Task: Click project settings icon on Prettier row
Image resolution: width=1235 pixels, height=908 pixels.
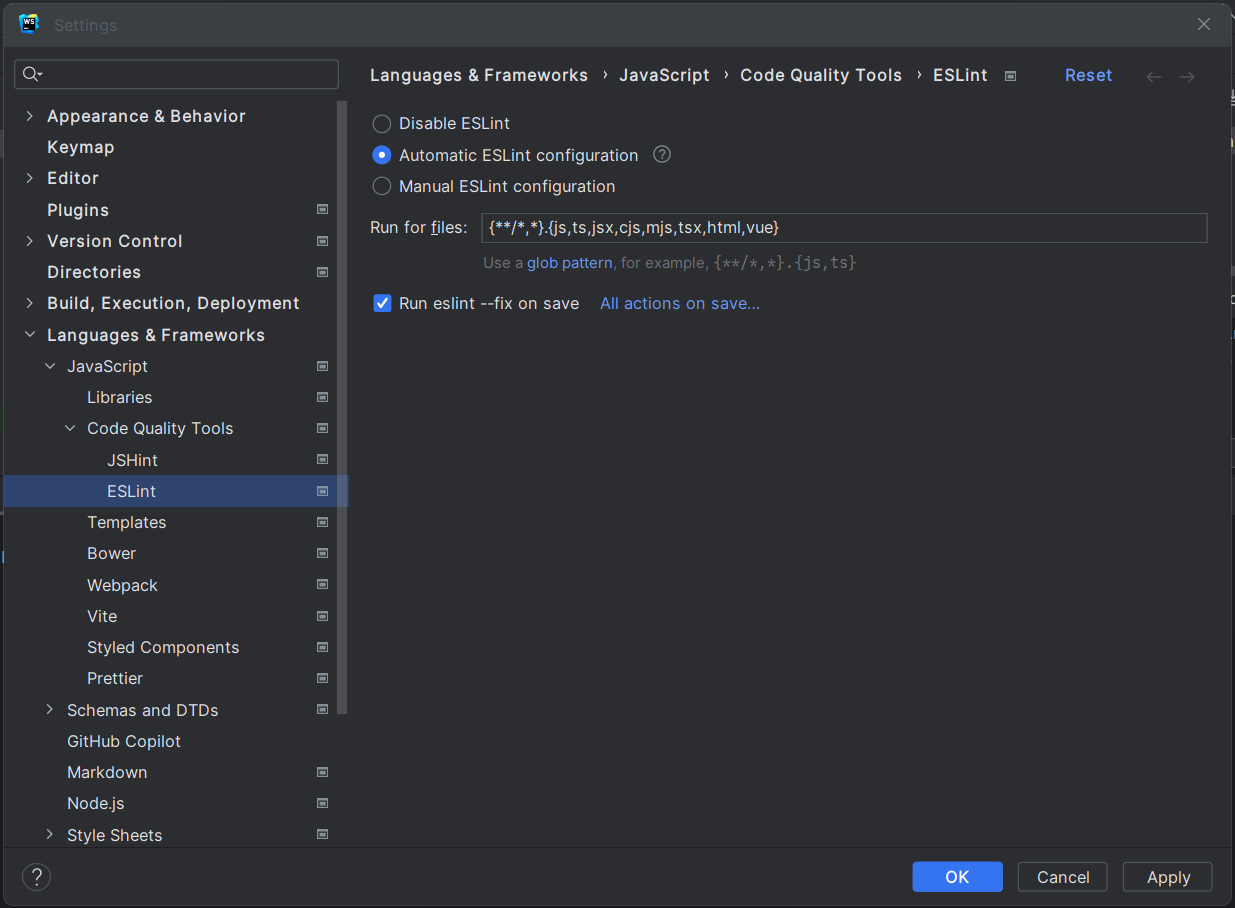Action: coord(322,678)
